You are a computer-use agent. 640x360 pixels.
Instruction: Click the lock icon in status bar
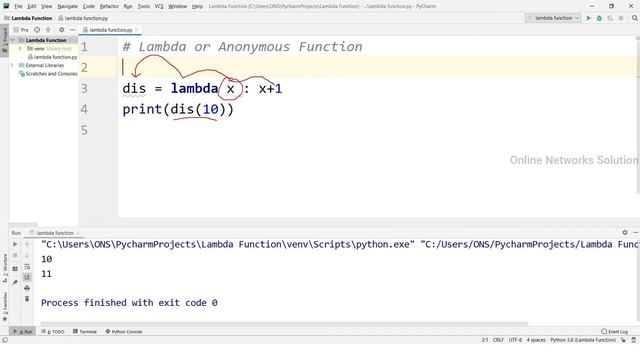pos(623,340)
